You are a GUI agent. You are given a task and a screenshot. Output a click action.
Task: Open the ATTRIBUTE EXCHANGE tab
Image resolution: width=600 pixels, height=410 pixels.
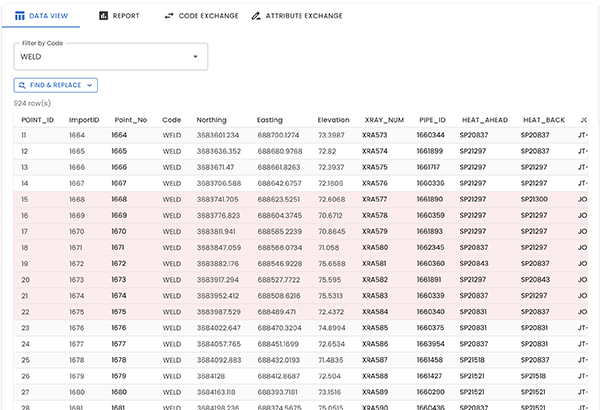[x=297, y=16]
